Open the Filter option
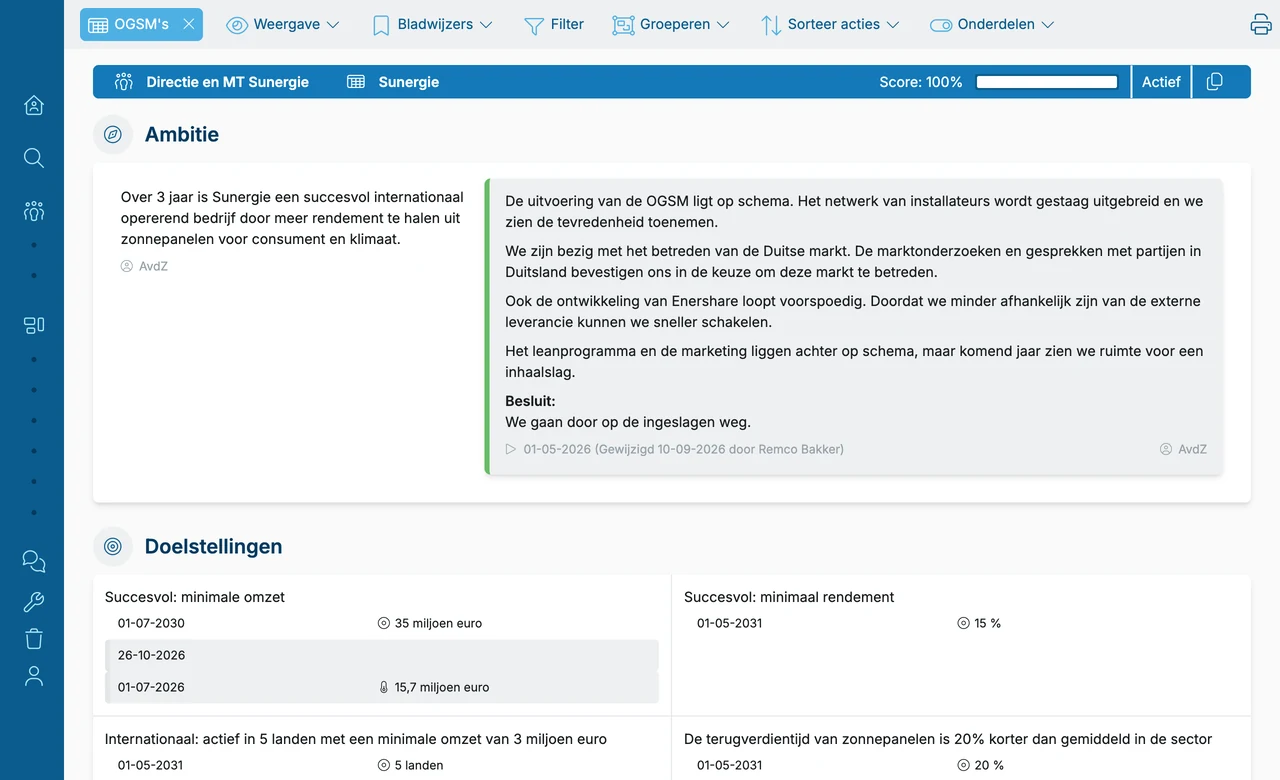 (x=554, y=24)
